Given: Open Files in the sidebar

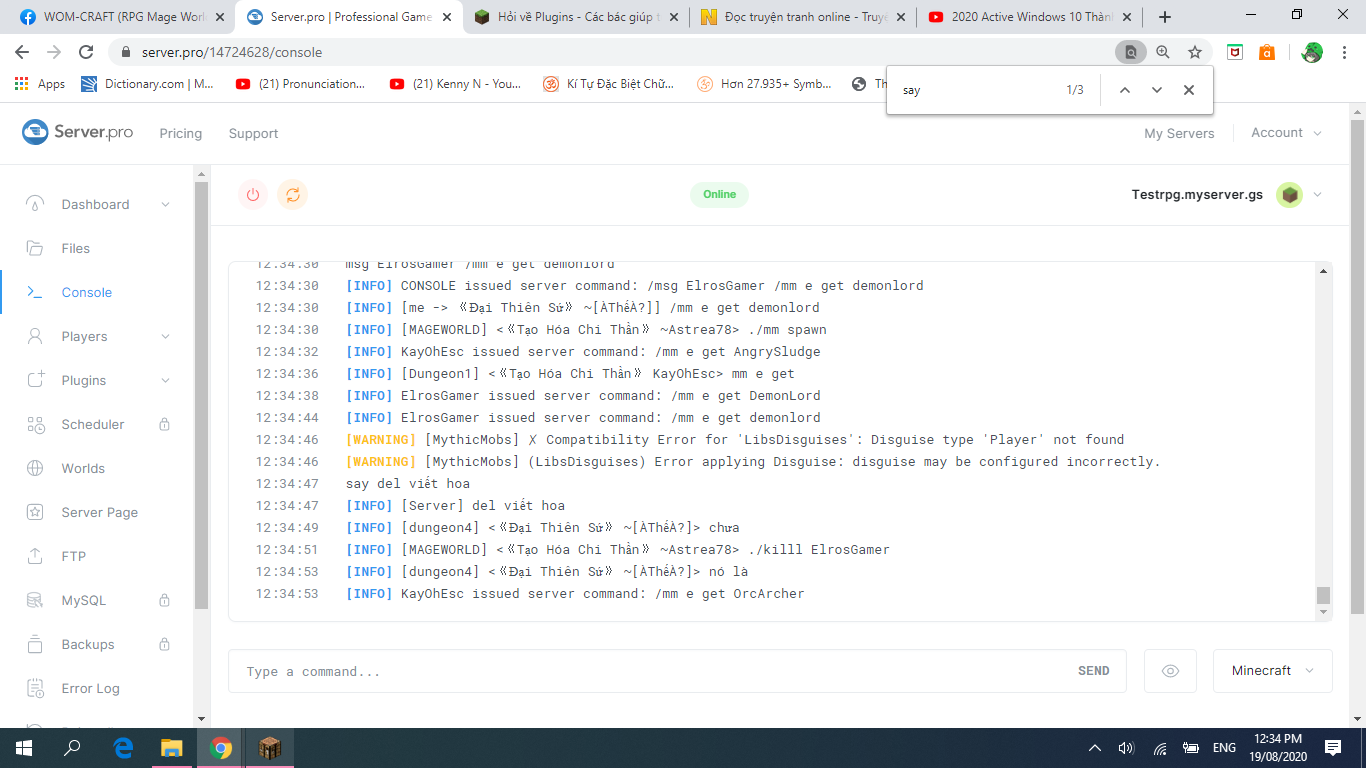Looking at the screenshot, I should click(x=75, y=248).
